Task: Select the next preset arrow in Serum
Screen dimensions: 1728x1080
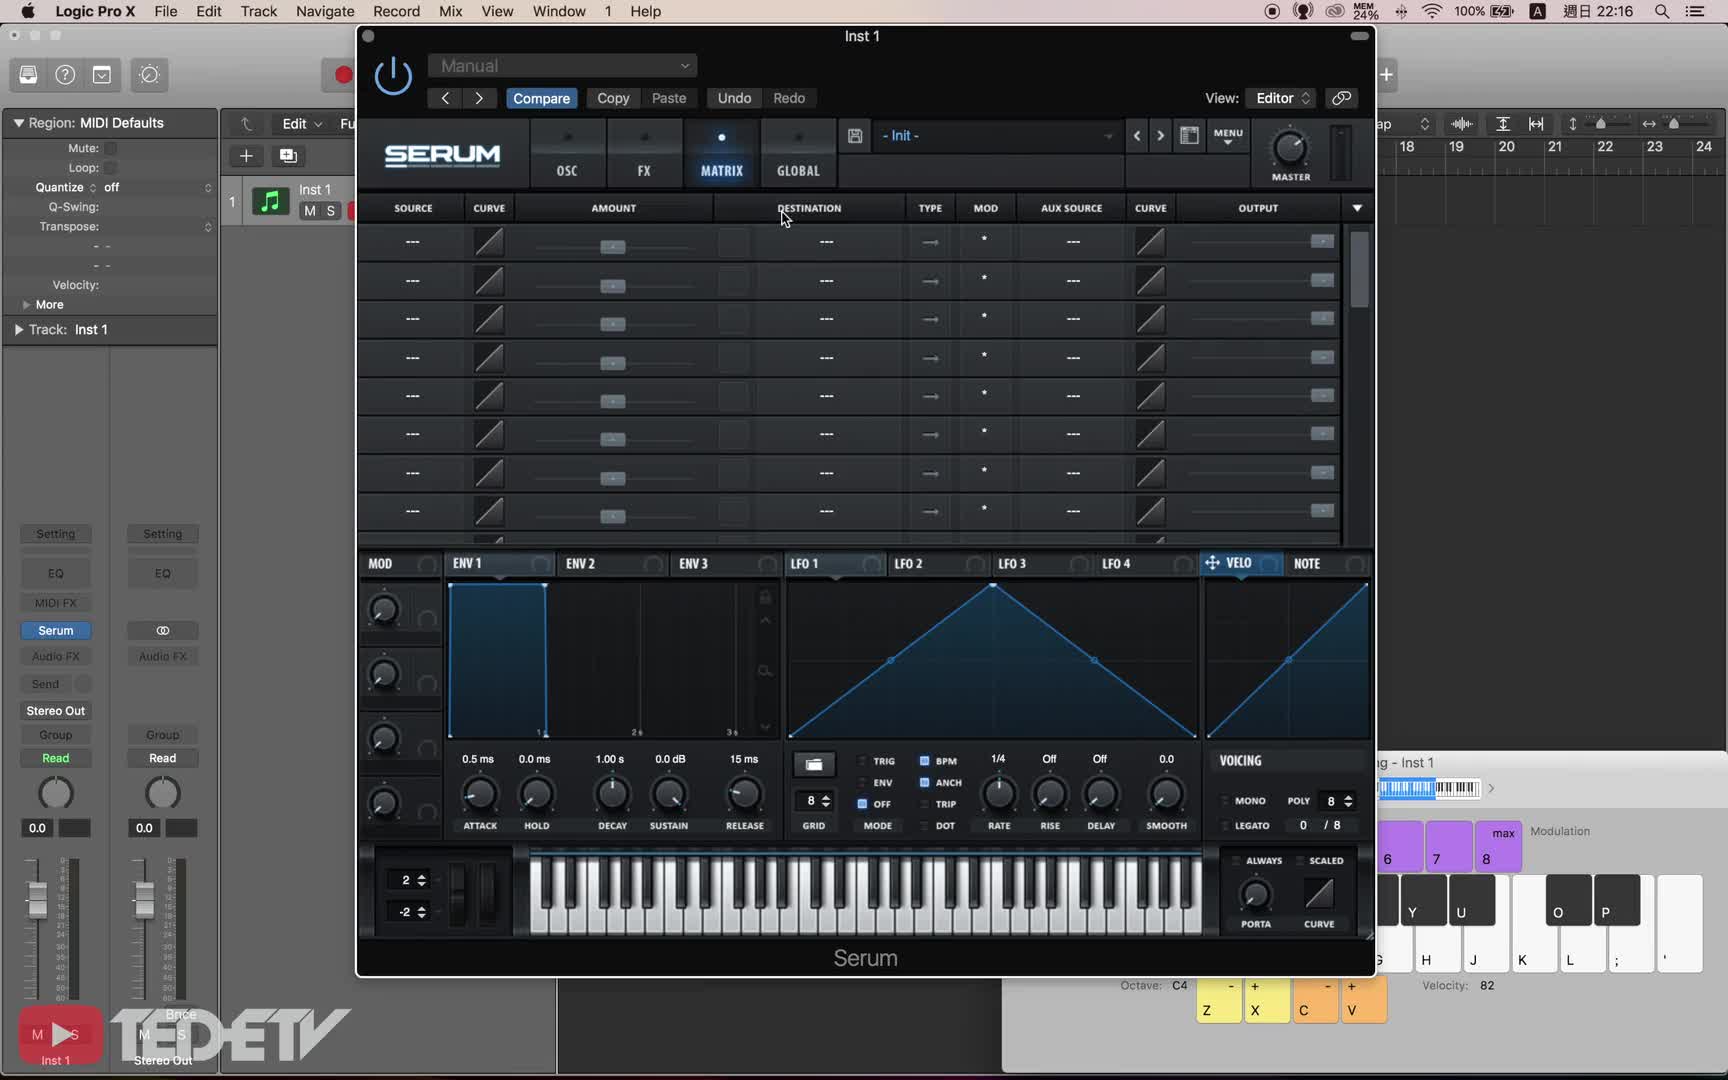Action: 1160,136
